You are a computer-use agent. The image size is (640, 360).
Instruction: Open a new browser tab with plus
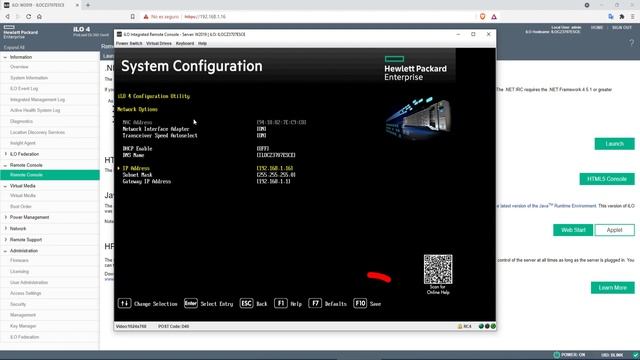pos(88,5)
